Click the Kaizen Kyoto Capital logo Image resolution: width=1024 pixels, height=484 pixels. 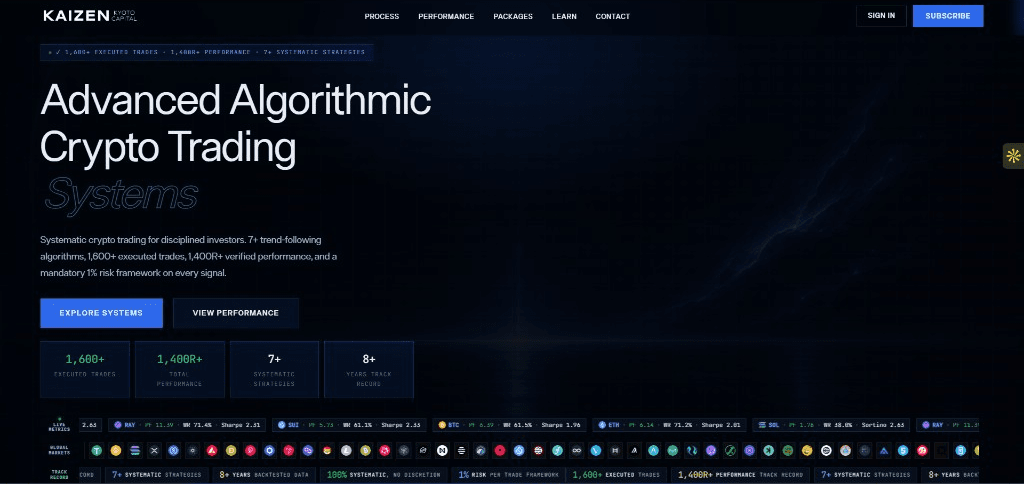pyautogui.click(x=90, y=16)
